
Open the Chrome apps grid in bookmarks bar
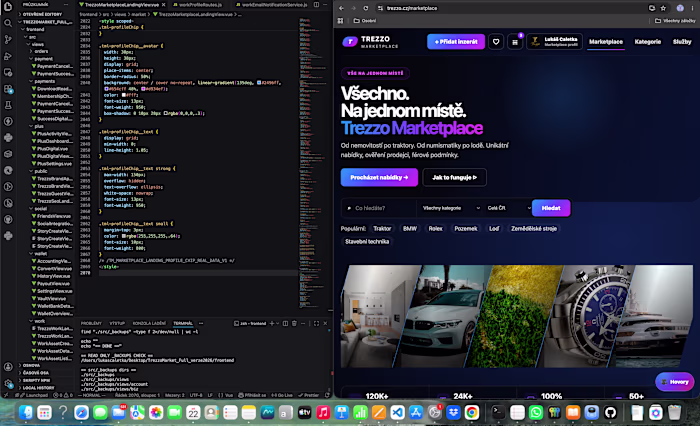pyautogui.click(x=341, y=21)
